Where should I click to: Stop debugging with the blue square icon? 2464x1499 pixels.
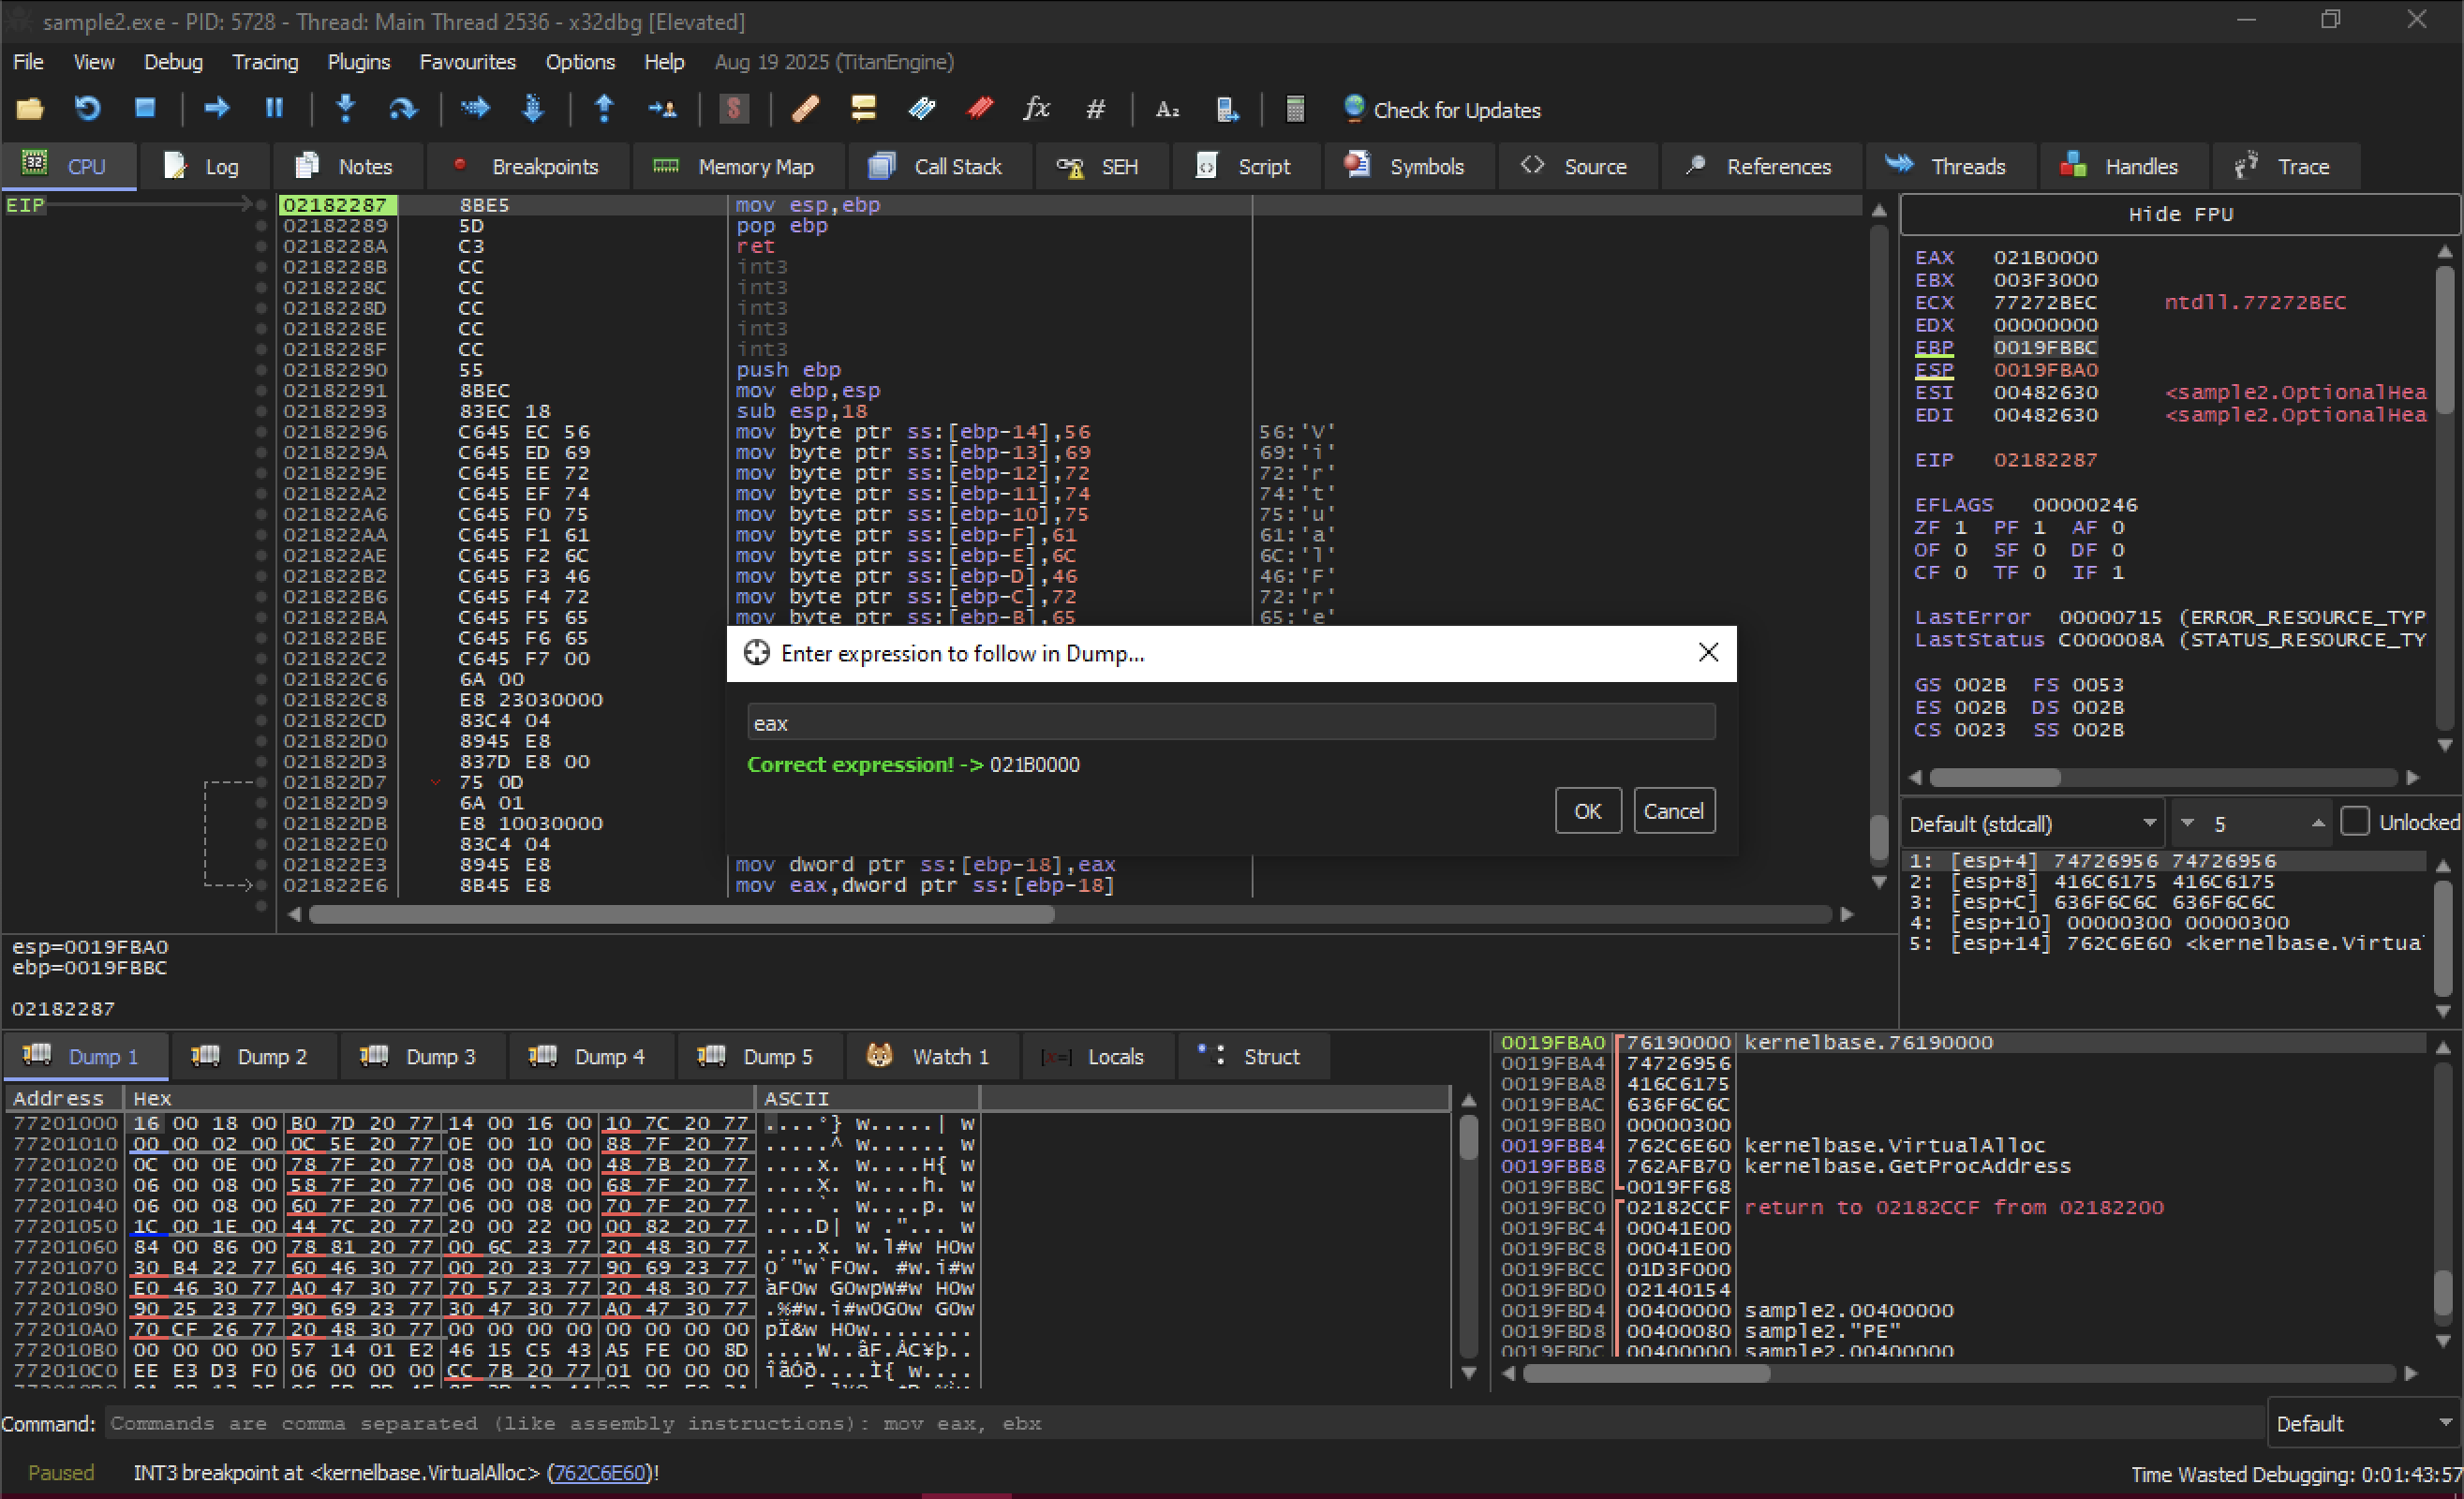pyautogui.click(x=145, y=109)
